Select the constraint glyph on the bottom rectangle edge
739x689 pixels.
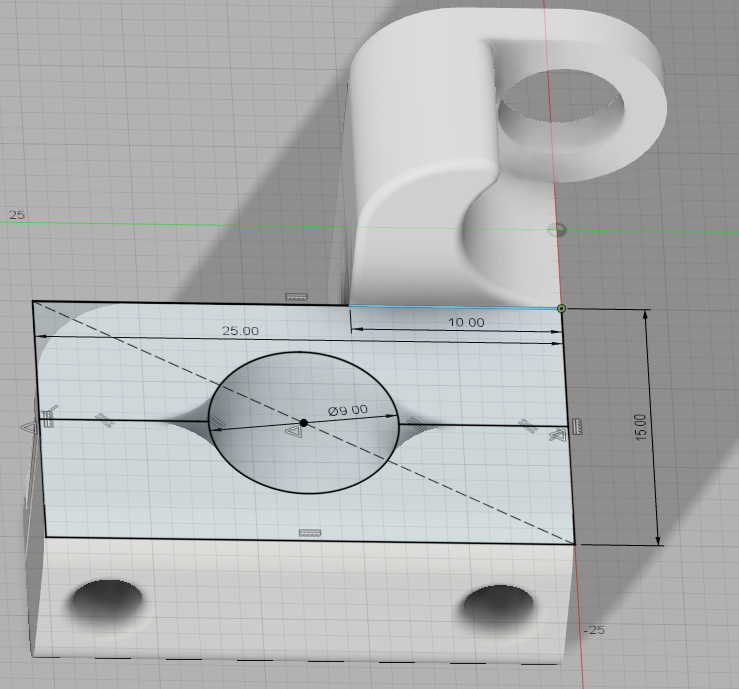click(310, 533)
